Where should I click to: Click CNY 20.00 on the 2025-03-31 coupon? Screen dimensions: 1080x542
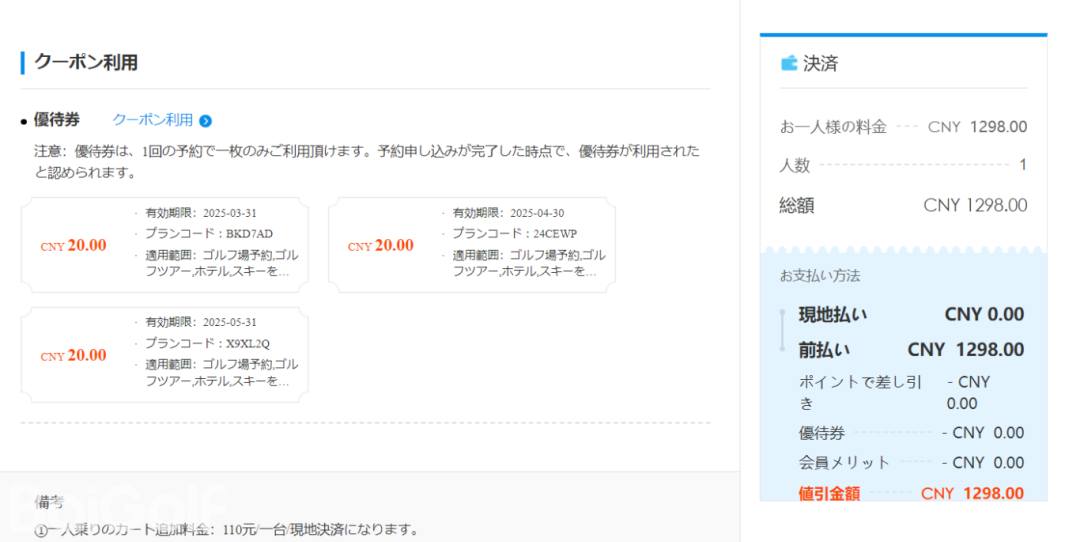74,246
